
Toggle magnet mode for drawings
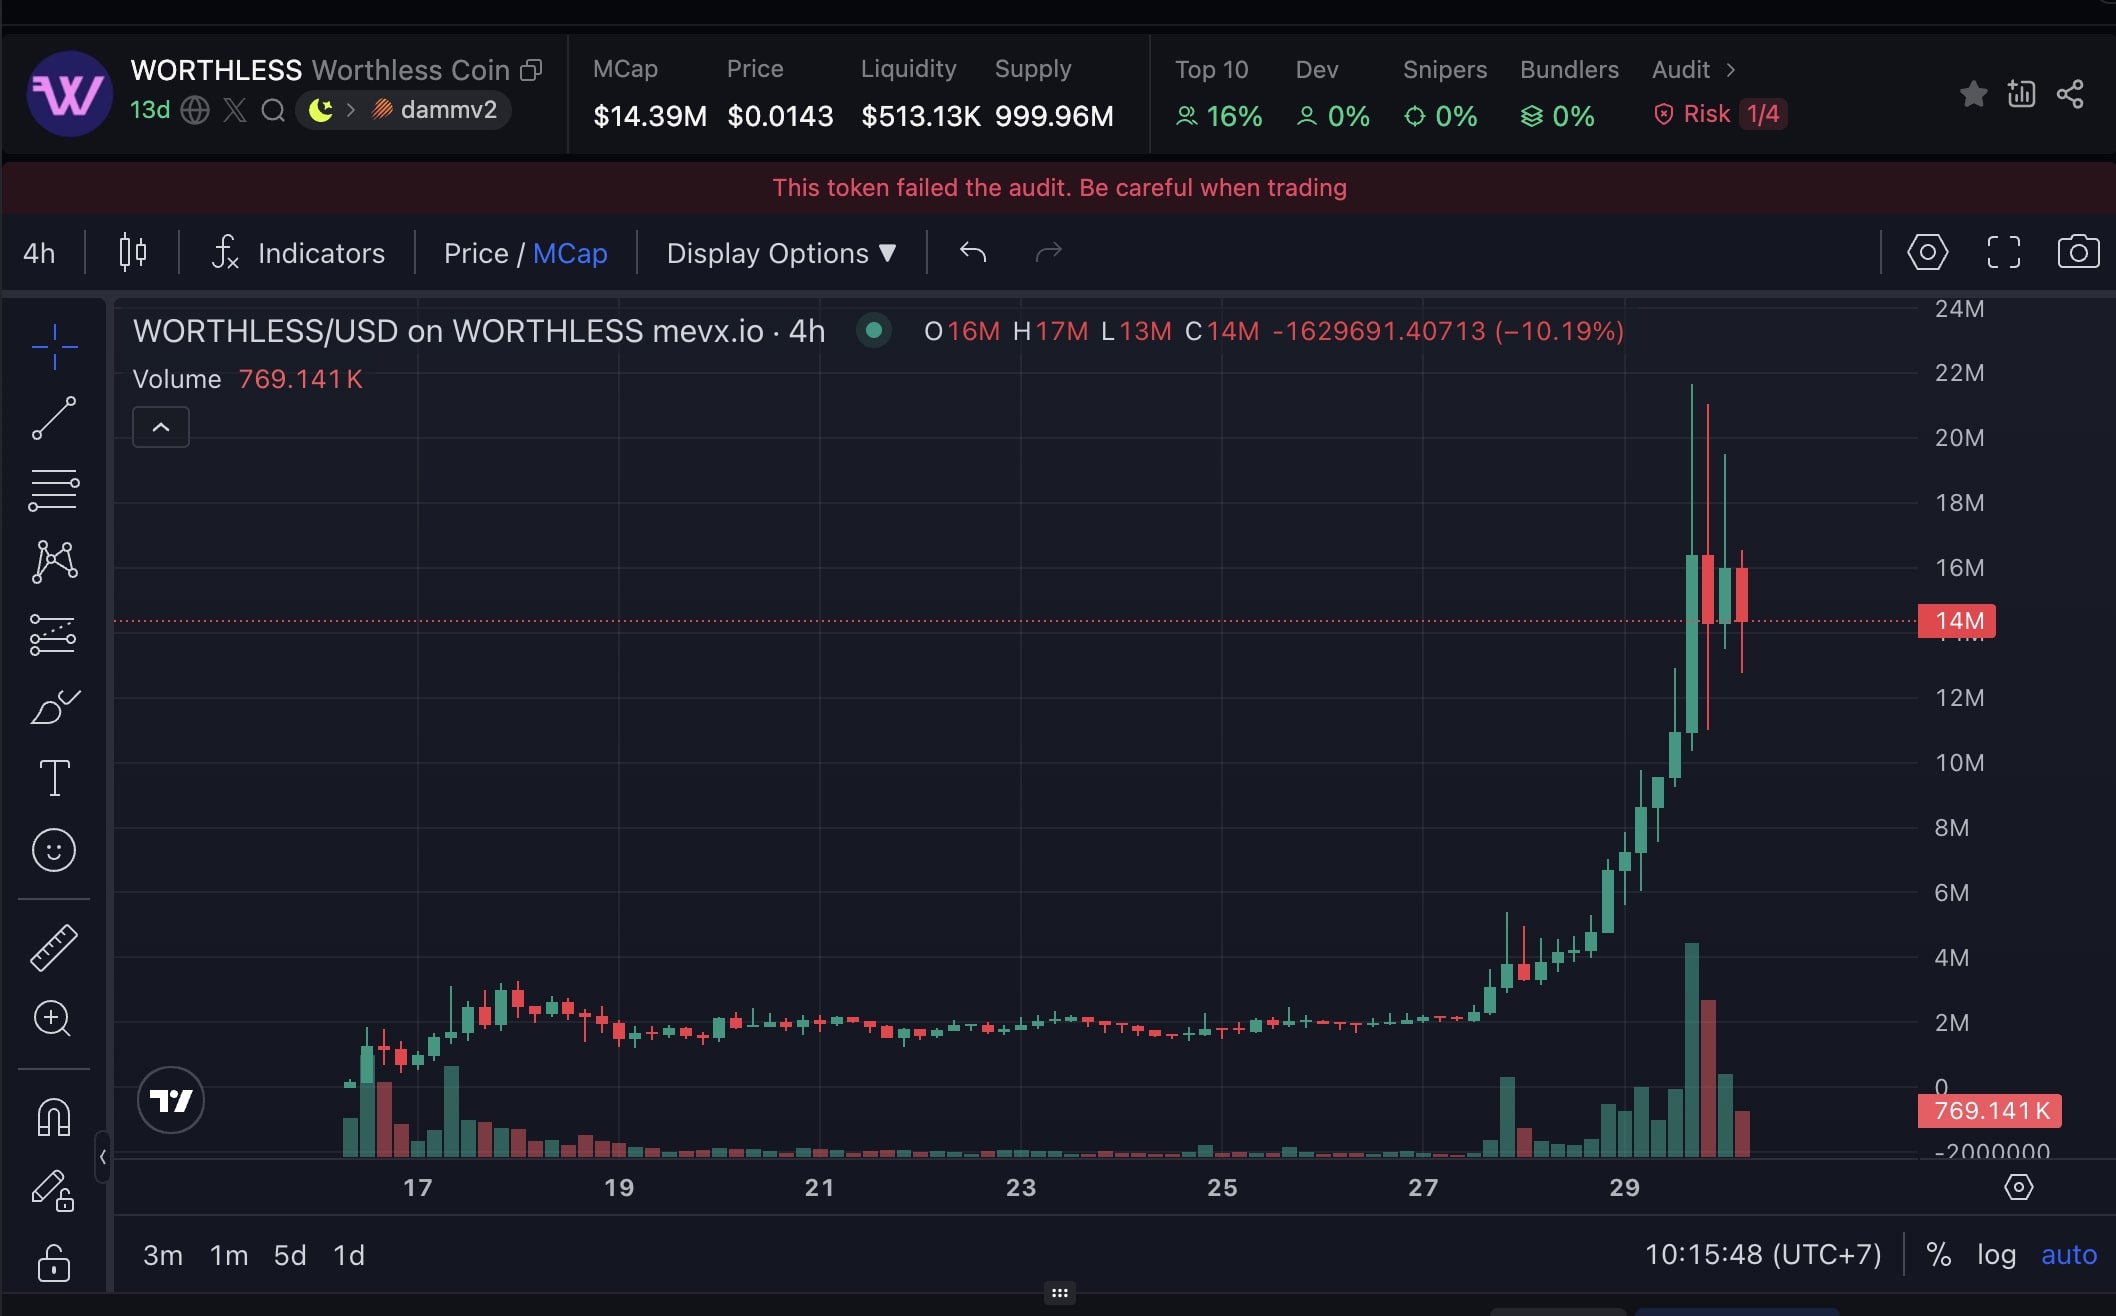54,1117
